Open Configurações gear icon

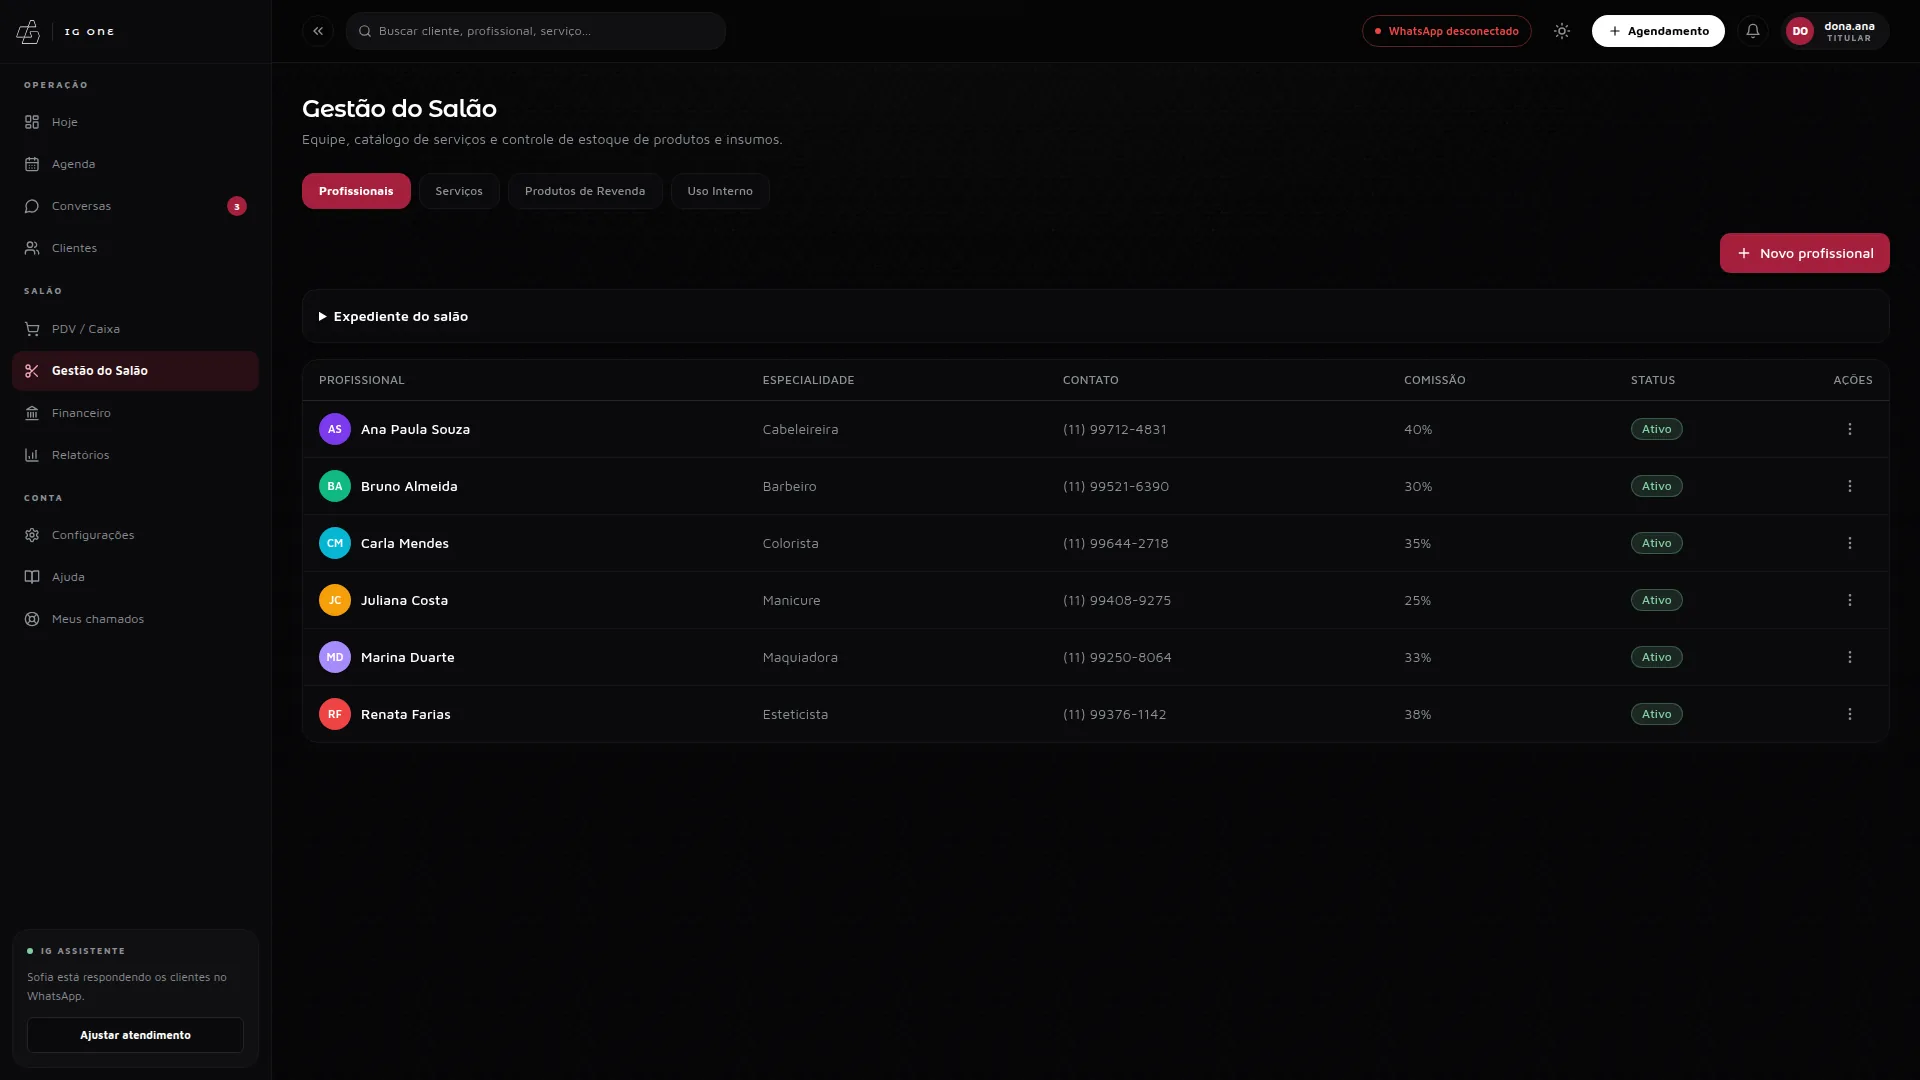[x=32, y=535]
